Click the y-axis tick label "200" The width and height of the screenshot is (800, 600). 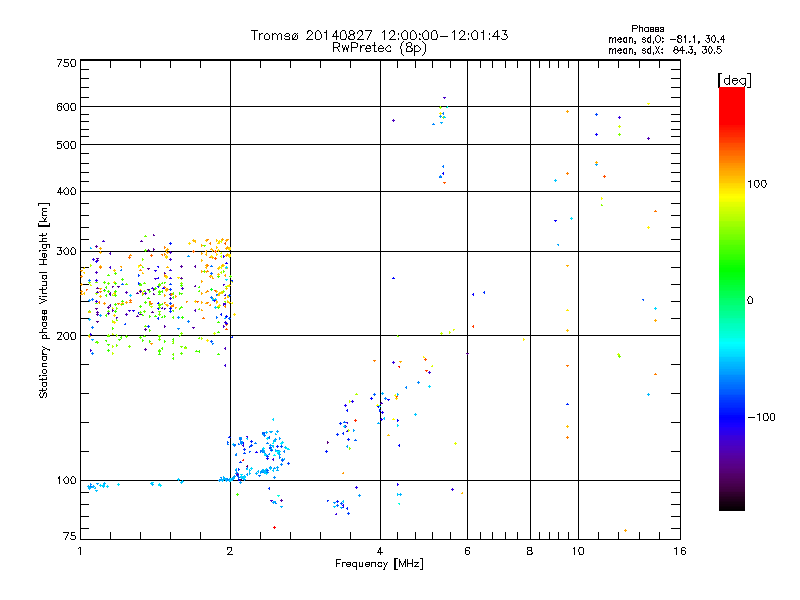[x=66, y=336]
